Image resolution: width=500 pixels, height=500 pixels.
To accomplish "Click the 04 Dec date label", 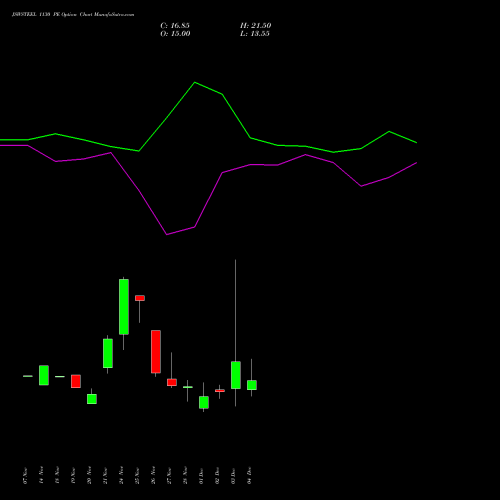I will (249, 476).
